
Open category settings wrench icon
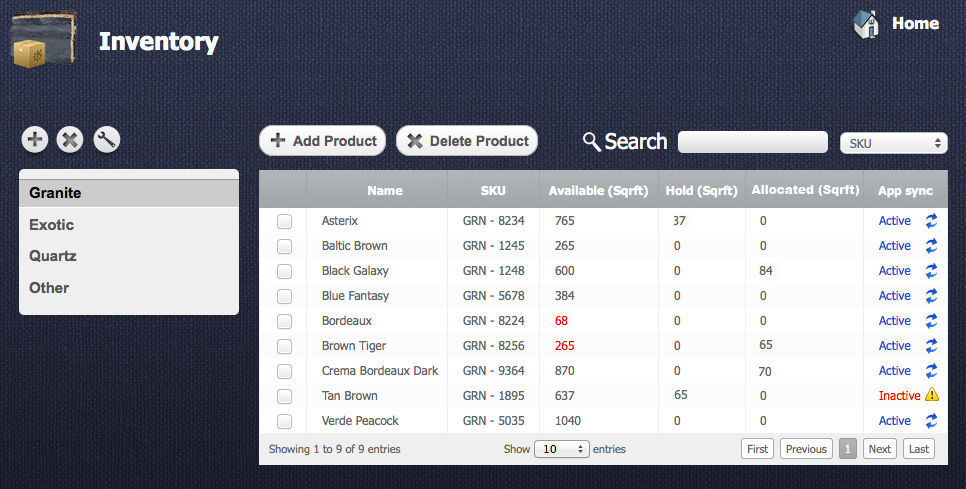pyautogui.click(x=106, y=140)
